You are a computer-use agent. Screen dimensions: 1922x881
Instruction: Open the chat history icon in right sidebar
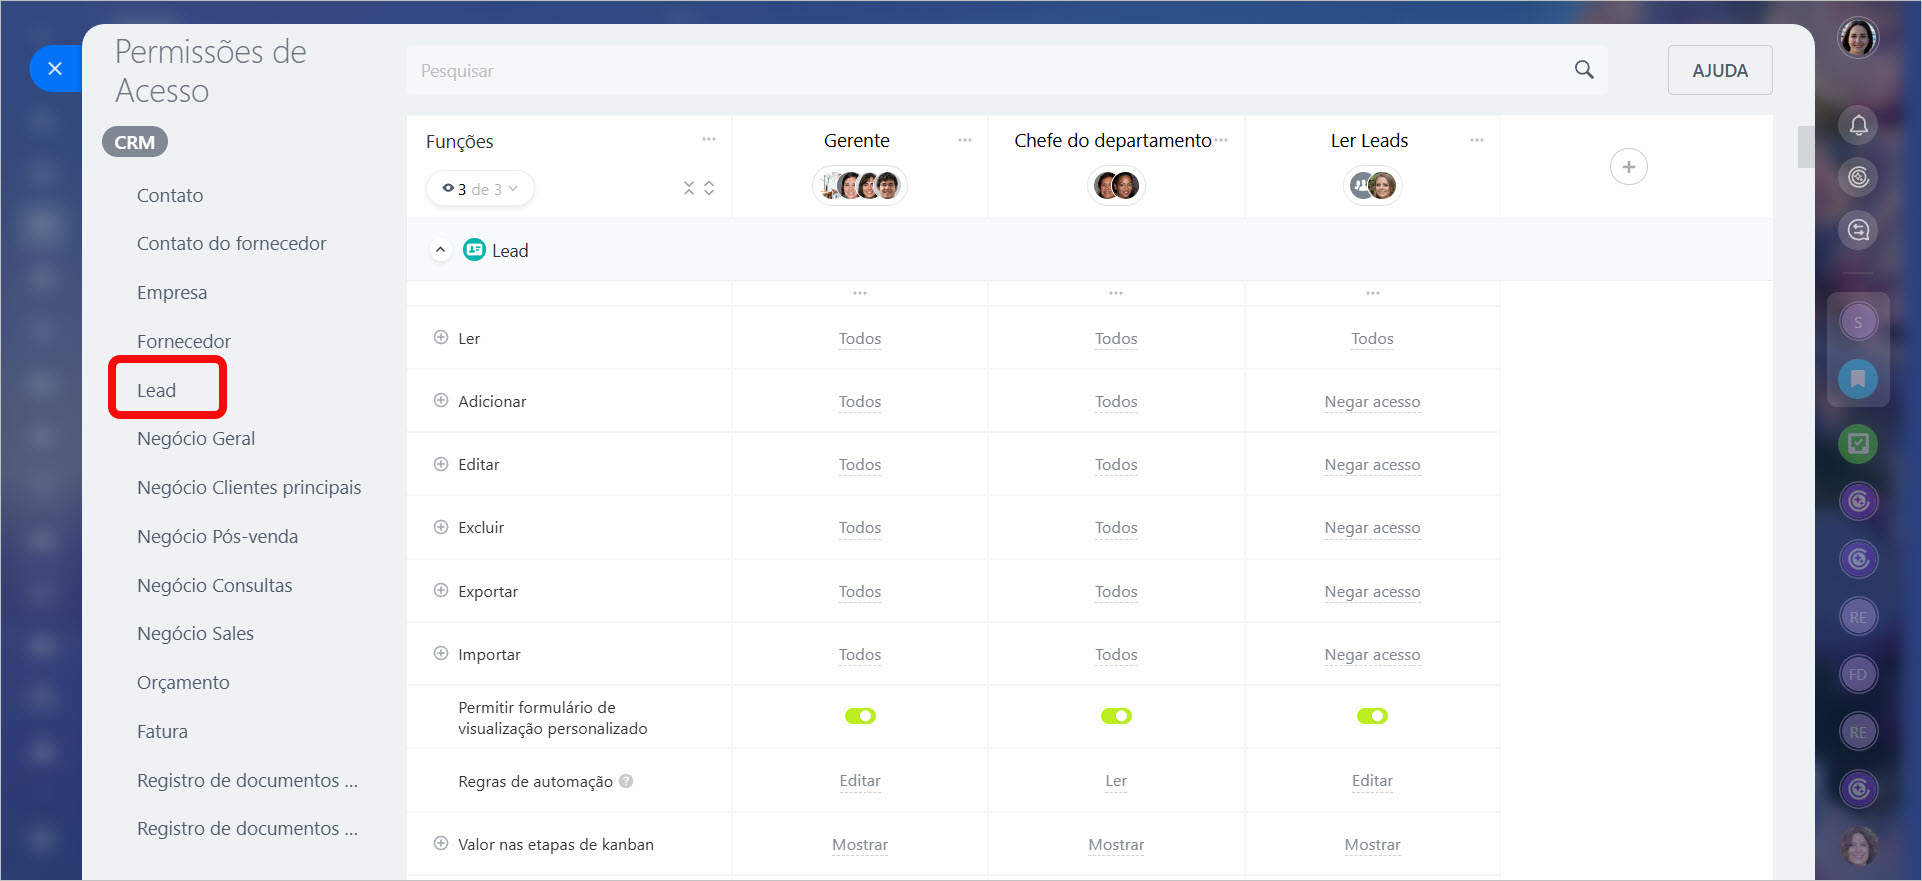[1858, 230]
